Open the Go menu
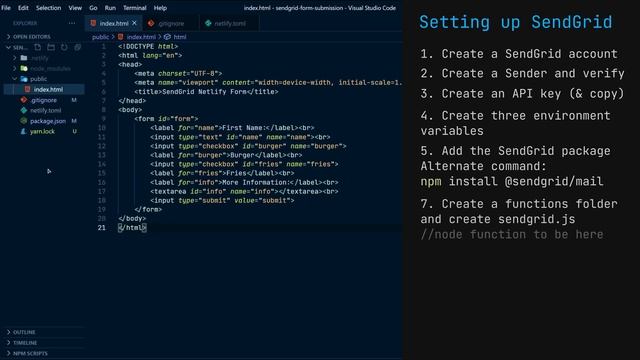This screenshot has width=640, height=360. click(93, 8)
